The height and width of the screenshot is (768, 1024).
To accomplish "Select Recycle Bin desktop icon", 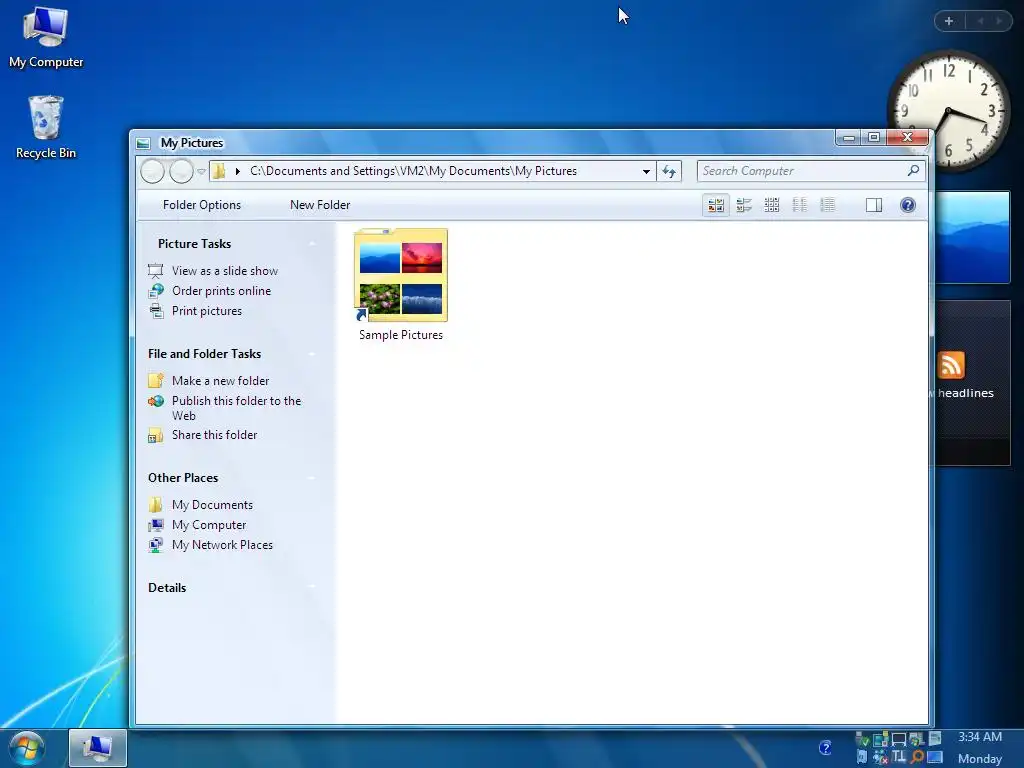I will click(46, 127).
